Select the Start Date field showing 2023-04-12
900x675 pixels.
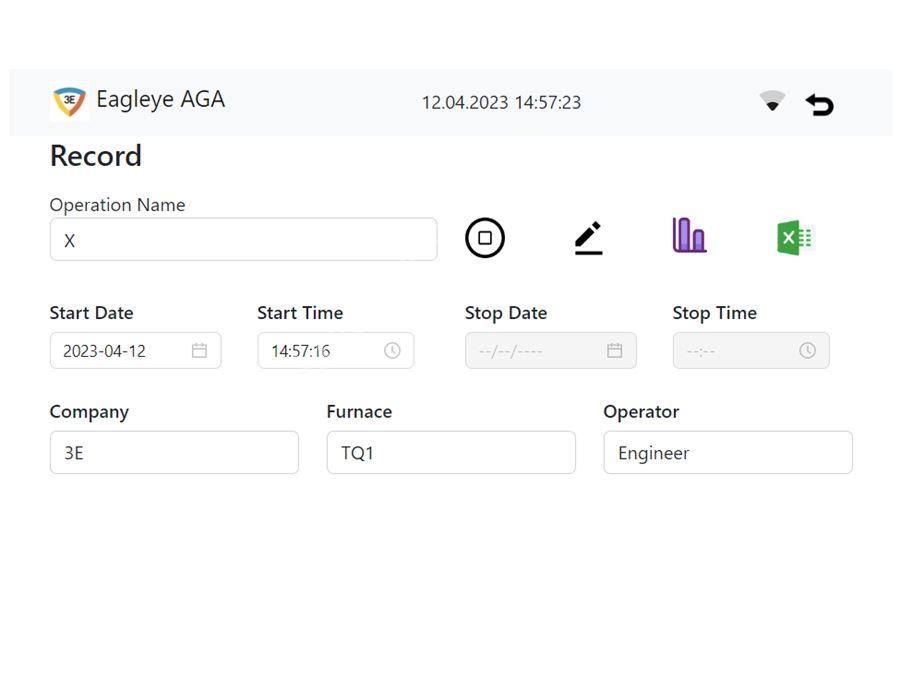tap(115, 351)
